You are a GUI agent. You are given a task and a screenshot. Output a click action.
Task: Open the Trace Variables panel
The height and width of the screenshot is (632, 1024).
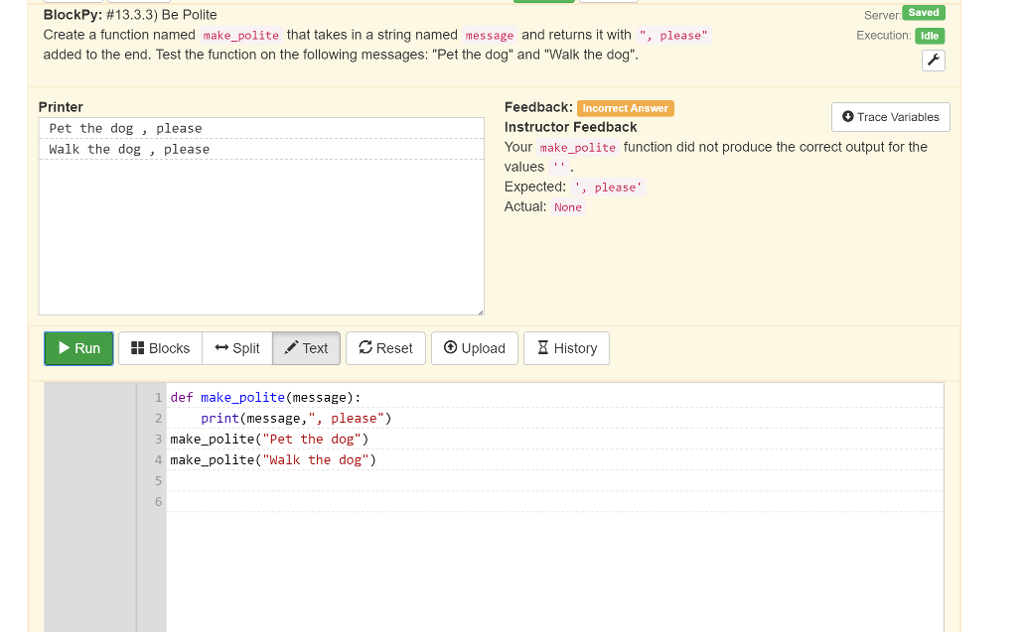tap(890, 117)
